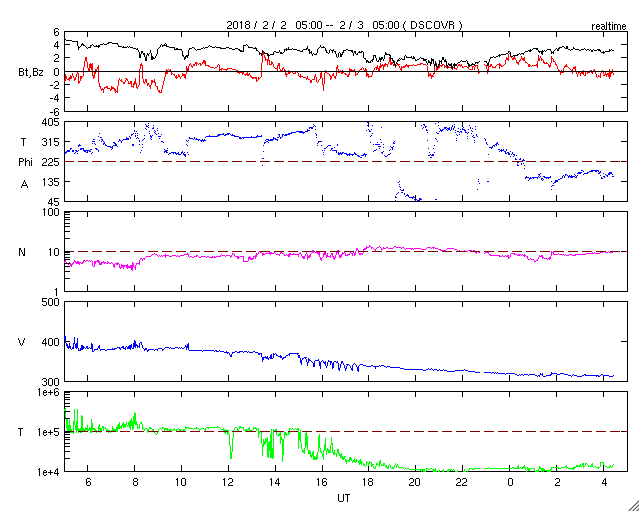The height and width of the screenshot is (512, 640).
Task: Click the 'A' axis label below Phi
Action: click(x=24, y=185)
